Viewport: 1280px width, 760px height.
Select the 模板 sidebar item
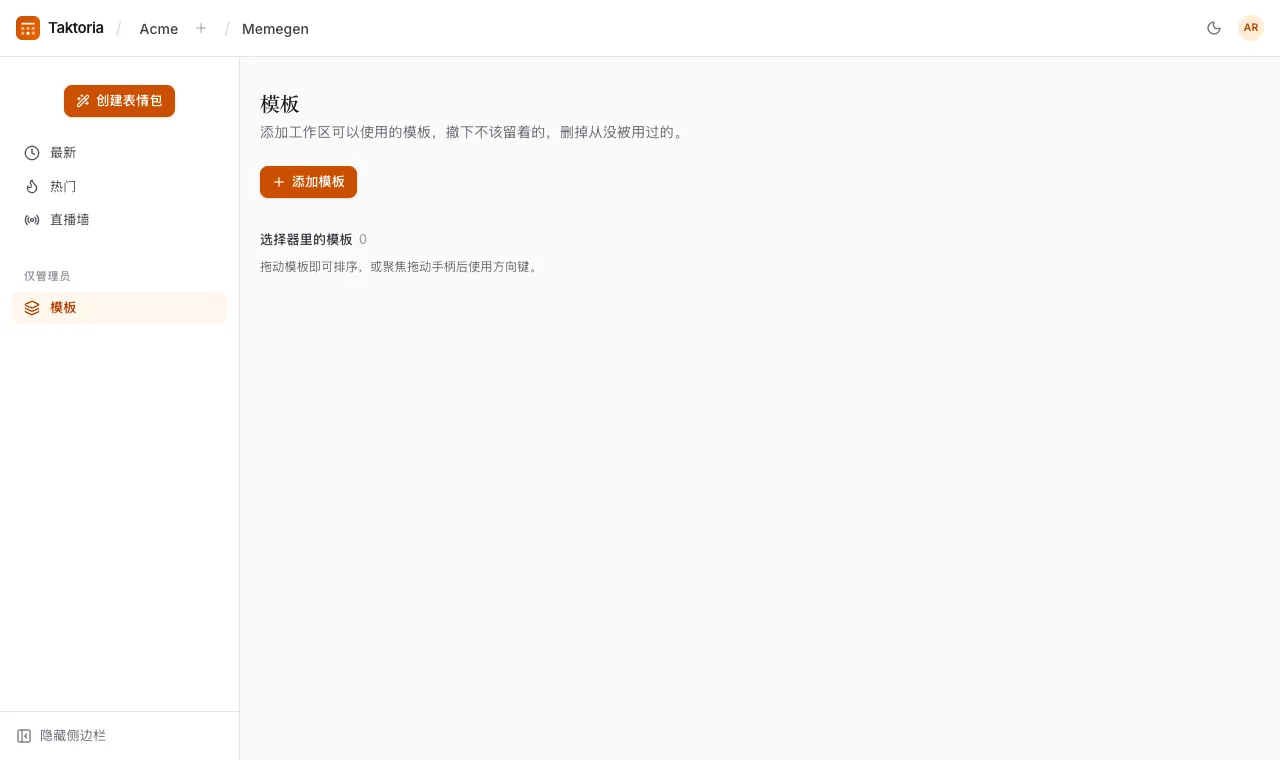tap(119, 308)
